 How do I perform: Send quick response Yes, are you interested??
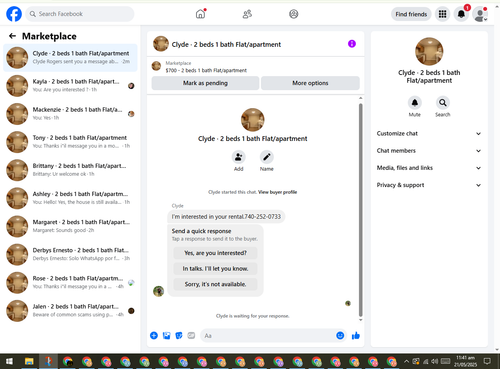point(215,253)
